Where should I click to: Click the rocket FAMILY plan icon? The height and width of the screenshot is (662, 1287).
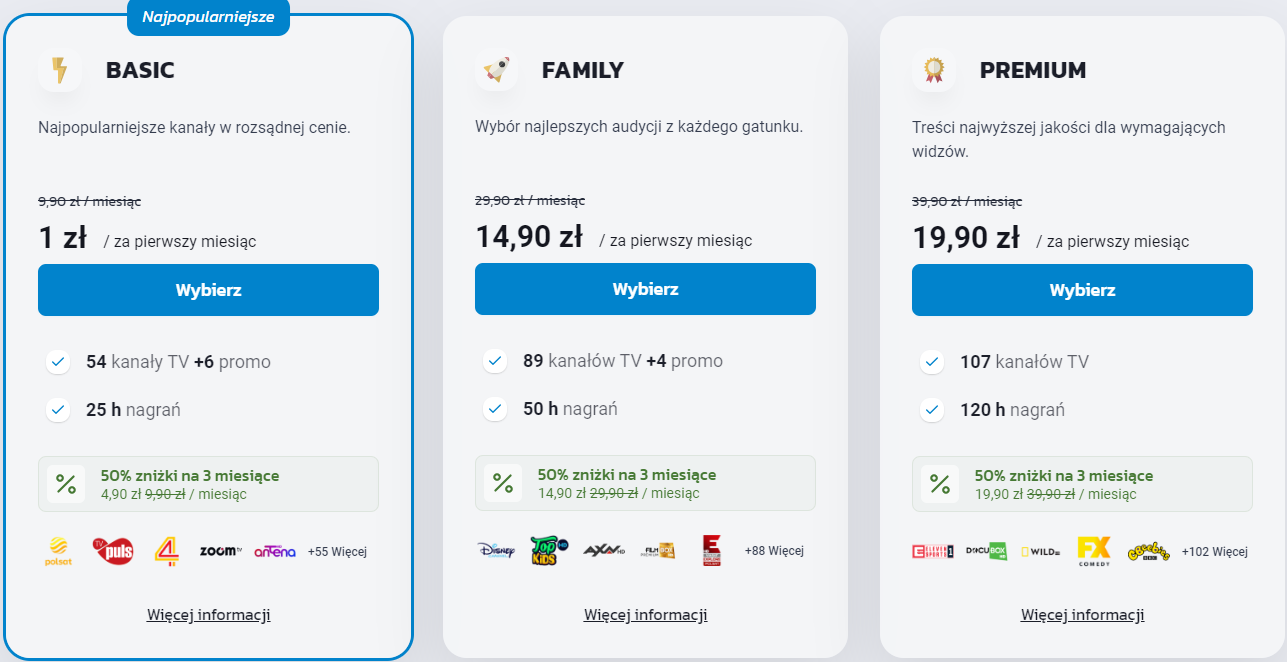pyautogui.click(x=496, y=71)
